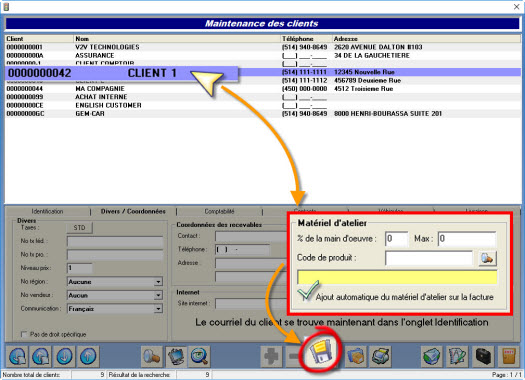Click the Max value field
525x380 pixels.
pyautogui.click(x=467, y=239)
